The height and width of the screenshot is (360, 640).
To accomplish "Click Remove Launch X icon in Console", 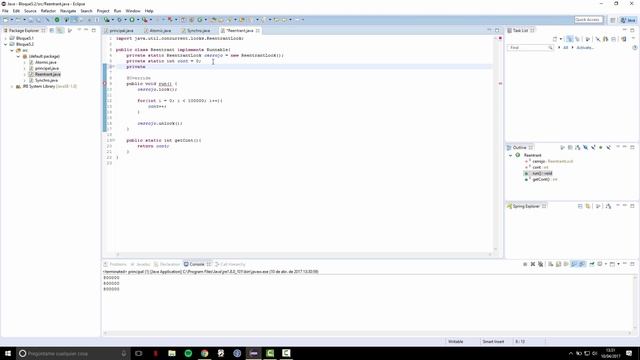I will pyautogui.click(x=533, y=264).
